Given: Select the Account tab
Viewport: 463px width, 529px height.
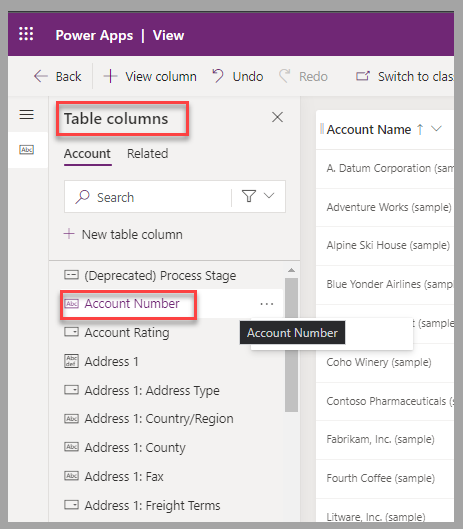Looking at the screenshot, I should 87,154.
